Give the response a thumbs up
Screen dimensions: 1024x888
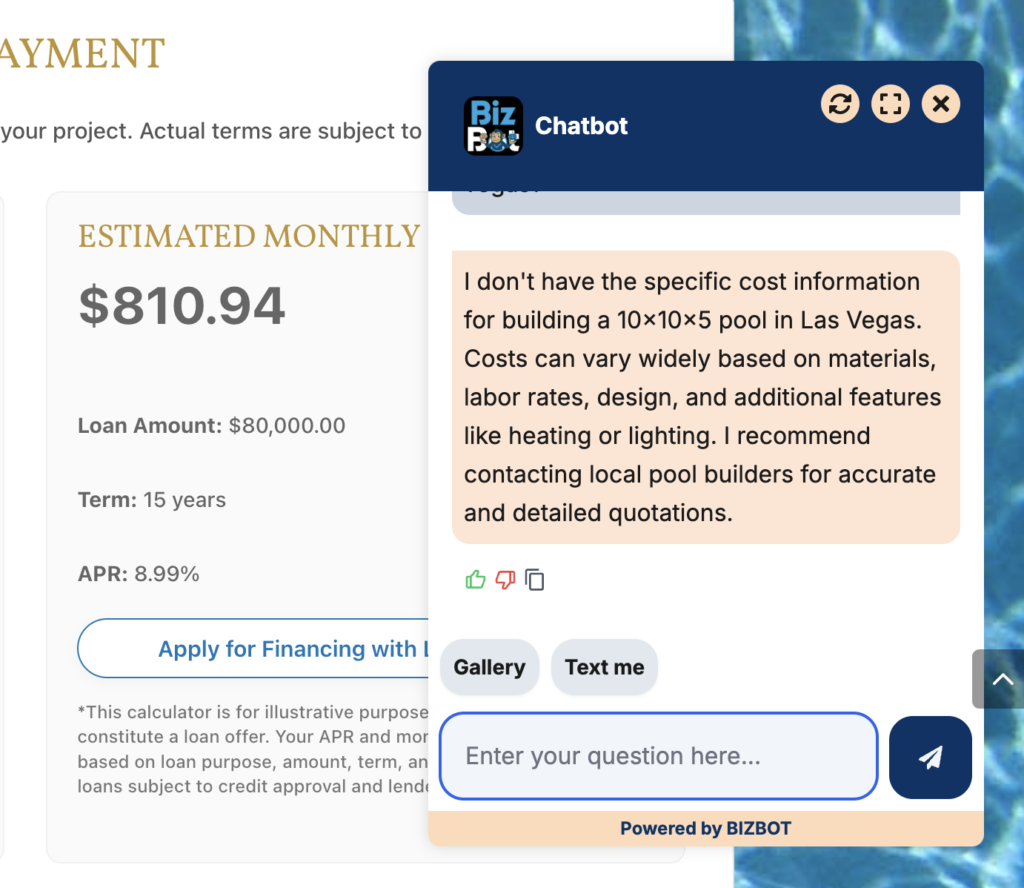click(475, 579)
